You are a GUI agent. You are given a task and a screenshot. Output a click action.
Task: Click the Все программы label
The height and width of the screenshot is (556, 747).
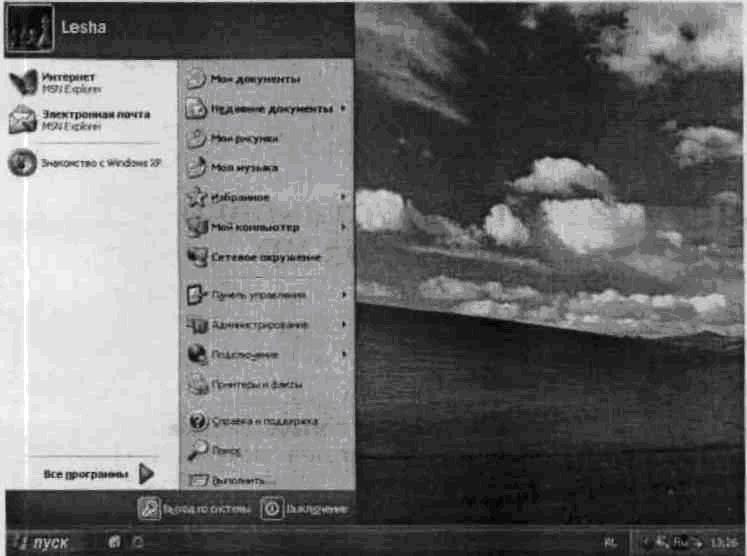pyautogui.click(x=86, y=474)
